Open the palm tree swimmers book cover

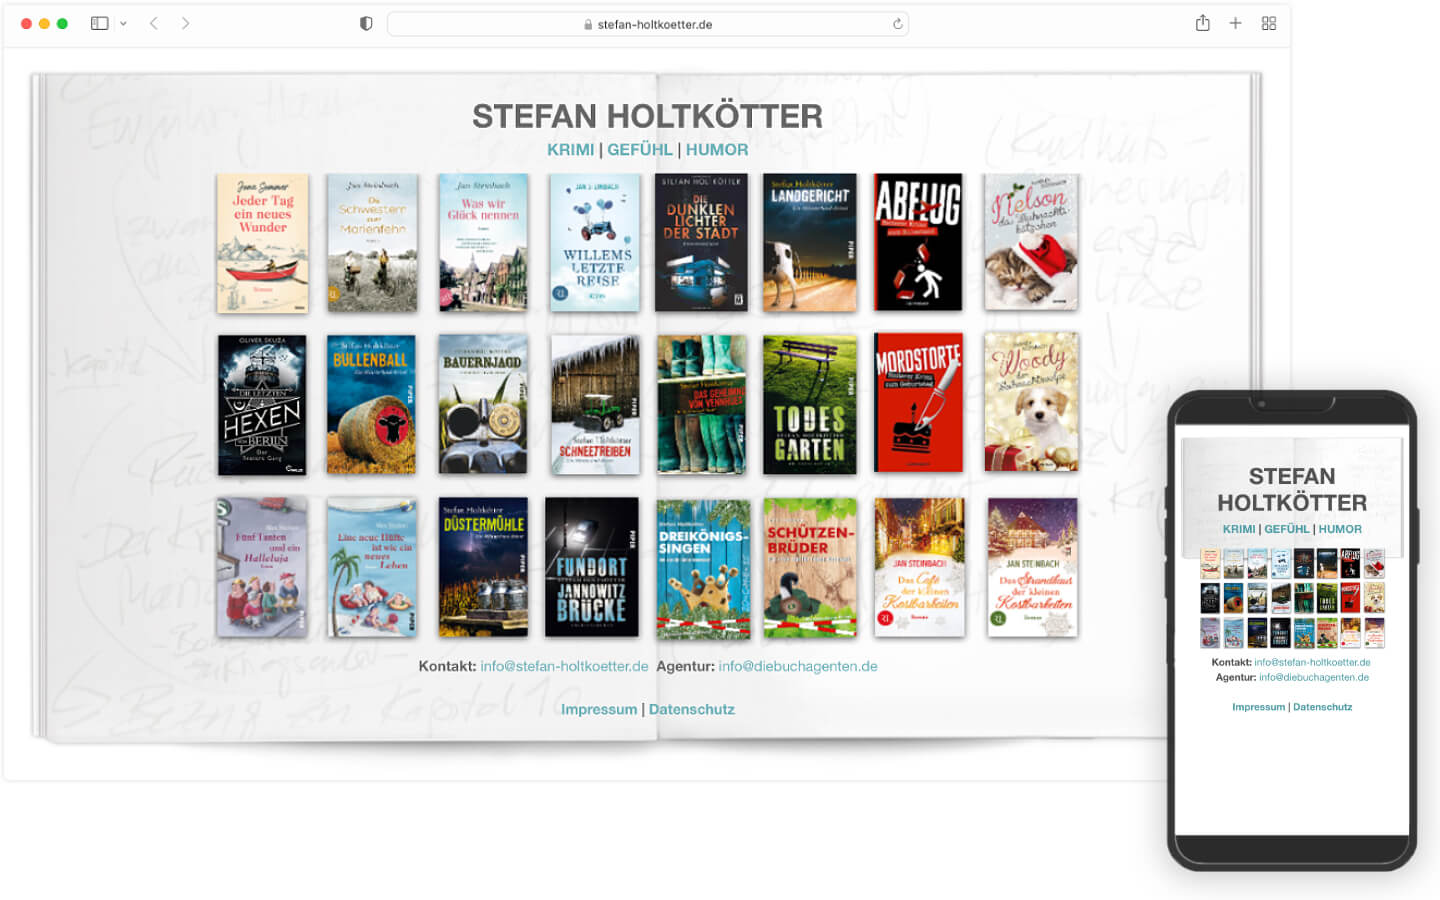[371, 567]
